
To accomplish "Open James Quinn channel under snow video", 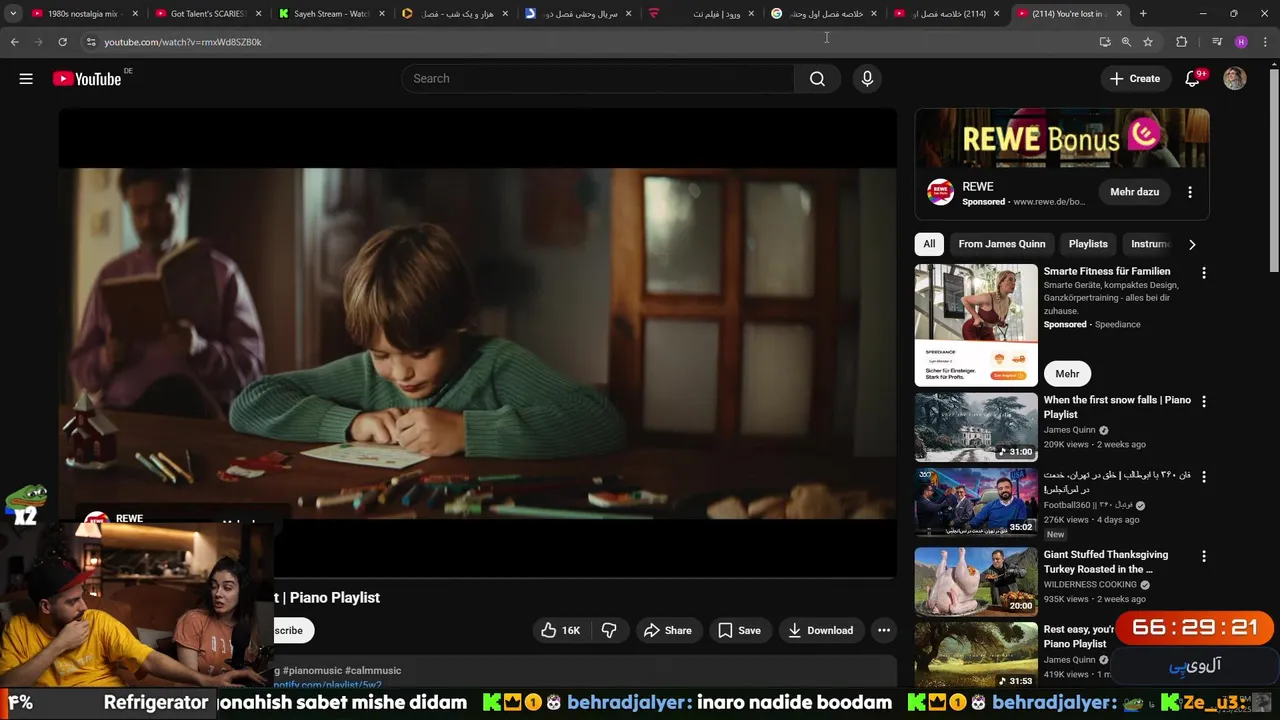I will pyautogui.click(x=1069, y=430).
